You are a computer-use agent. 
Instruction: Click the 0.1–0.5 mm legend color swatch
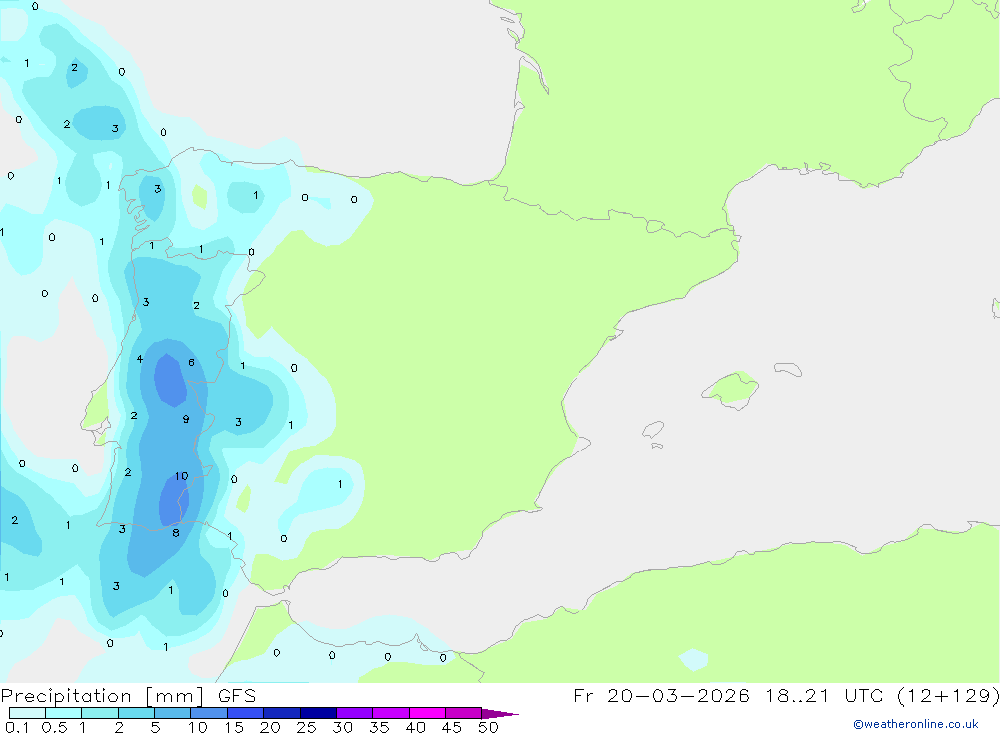tap(27, 713)
